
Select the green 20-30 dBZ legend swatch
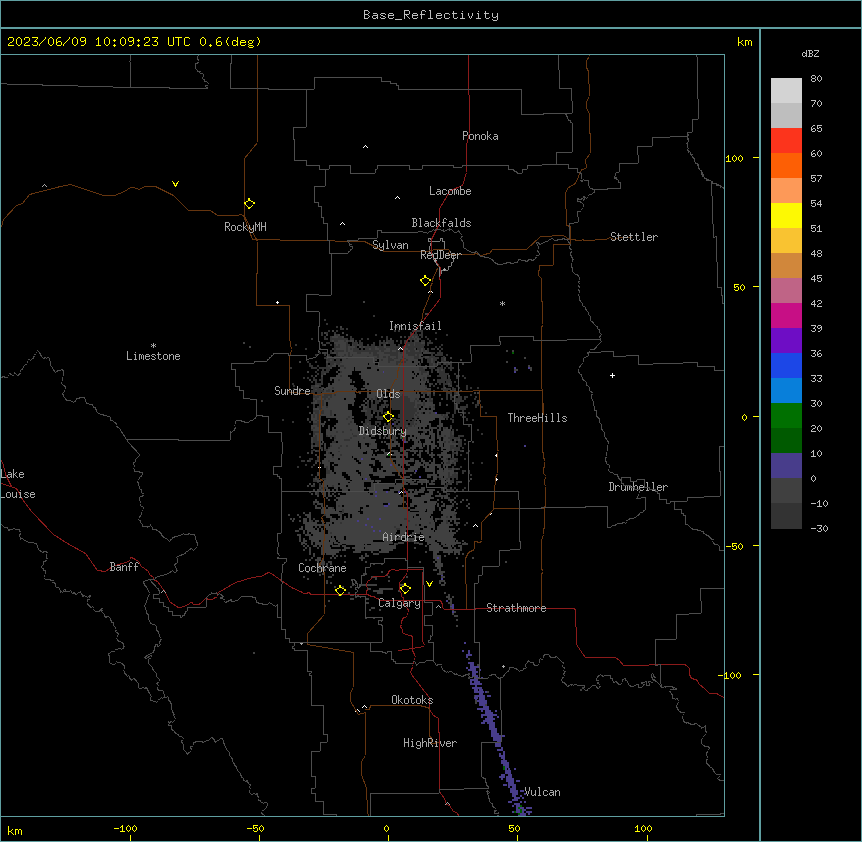click(x=786, y=416)
